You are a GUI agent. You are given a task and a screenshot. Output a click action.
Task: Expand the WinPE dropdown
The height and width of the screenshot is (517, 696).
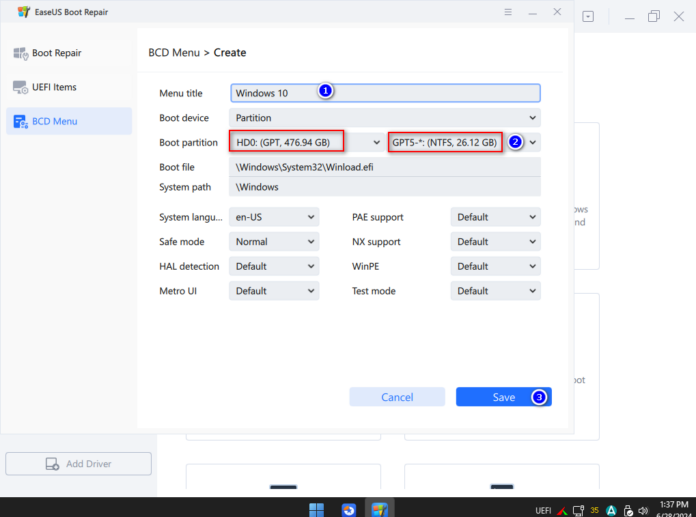coord(496,267)
